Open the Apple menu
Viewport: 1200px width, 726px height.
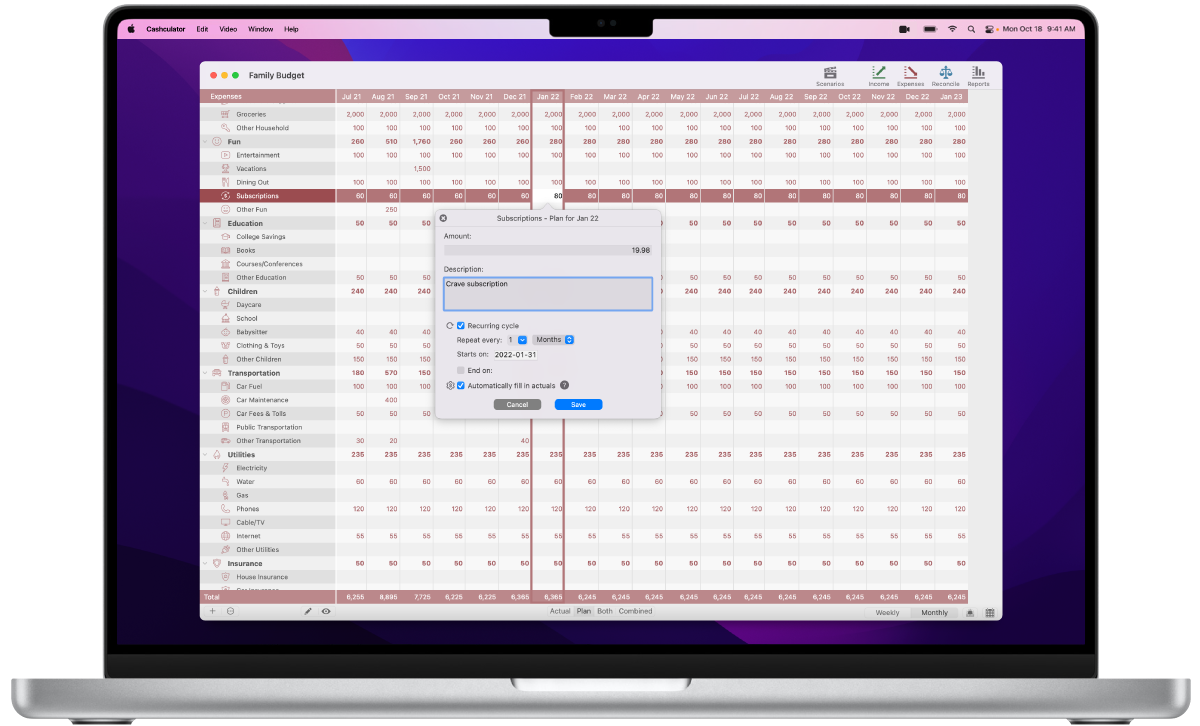click(x=130, y=29)
